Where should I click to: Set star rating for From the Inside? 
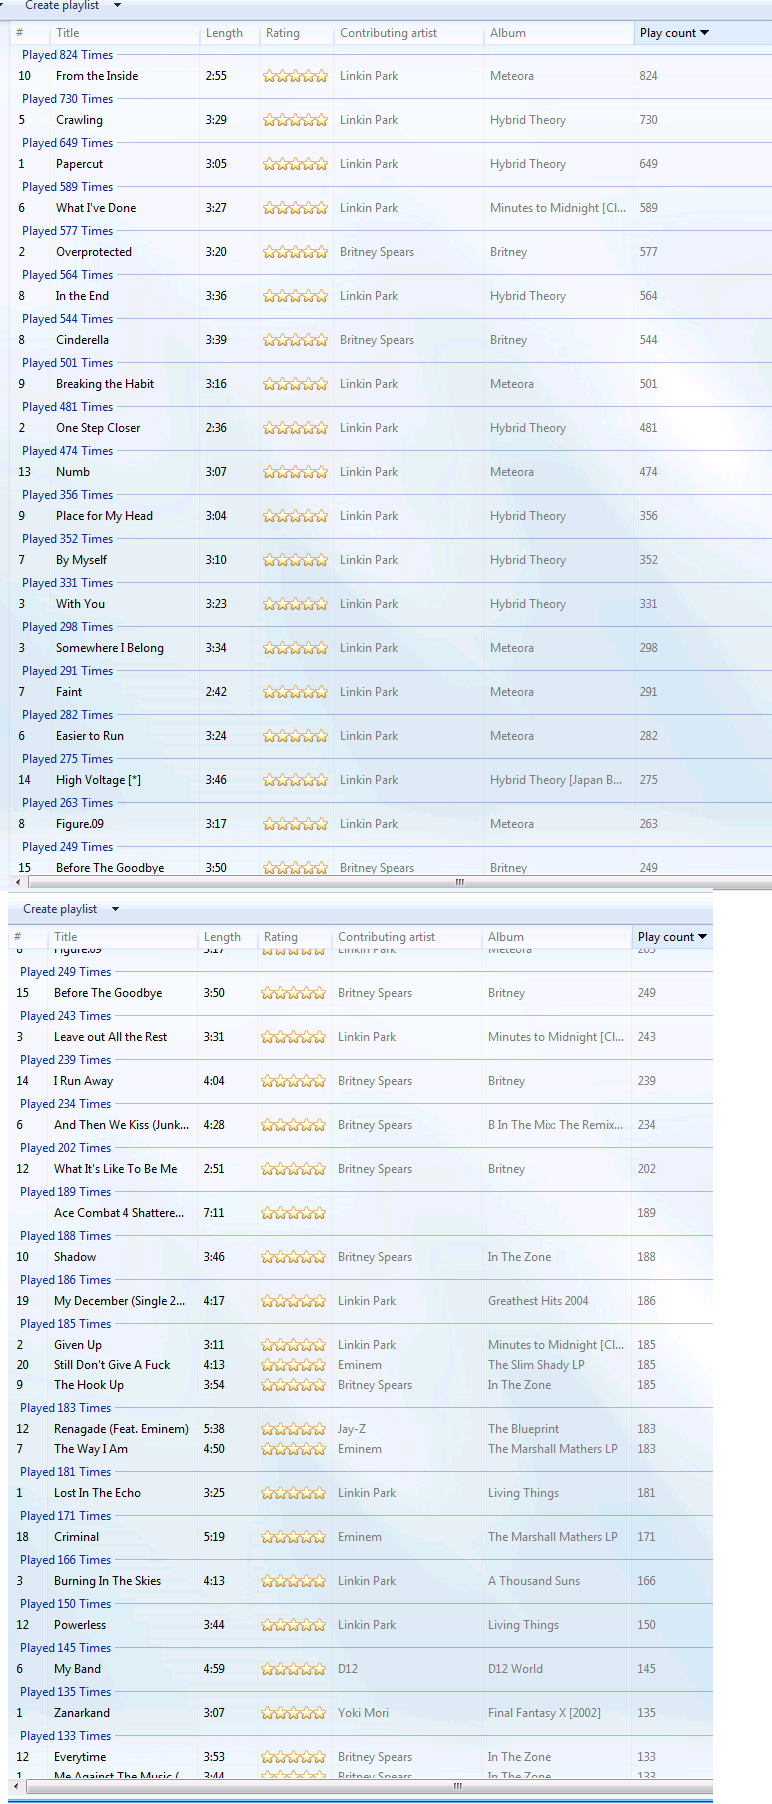[295, 76]
